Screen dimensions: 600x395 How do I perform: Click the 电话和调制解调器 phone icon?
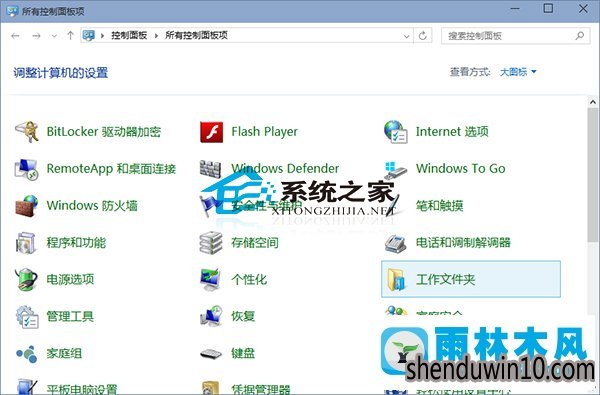[396, 243]
